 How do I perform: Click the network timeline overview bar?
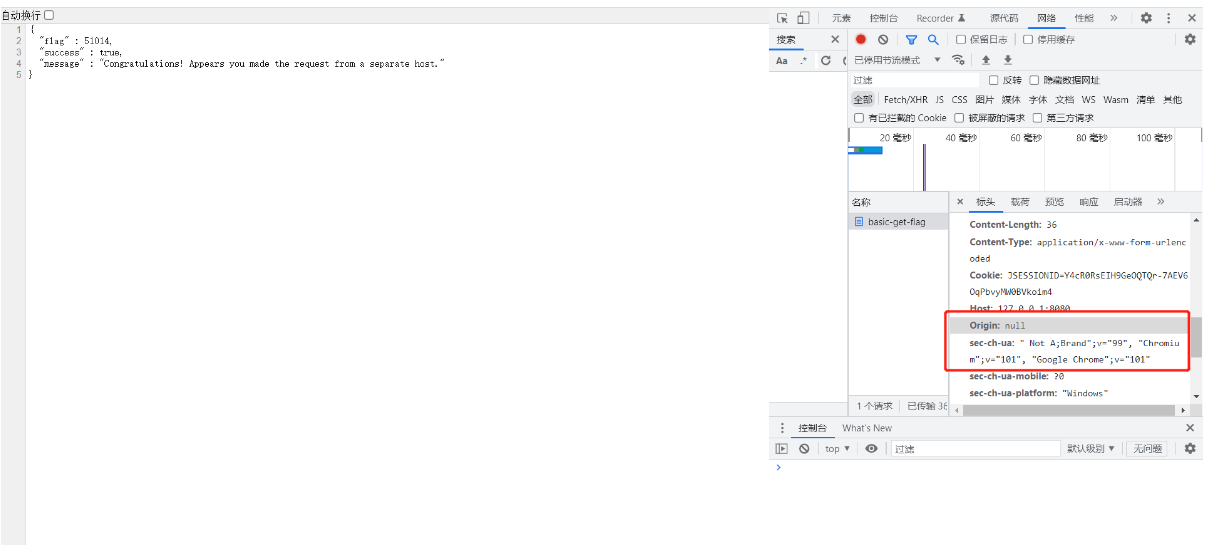[x=1025, y=160]
